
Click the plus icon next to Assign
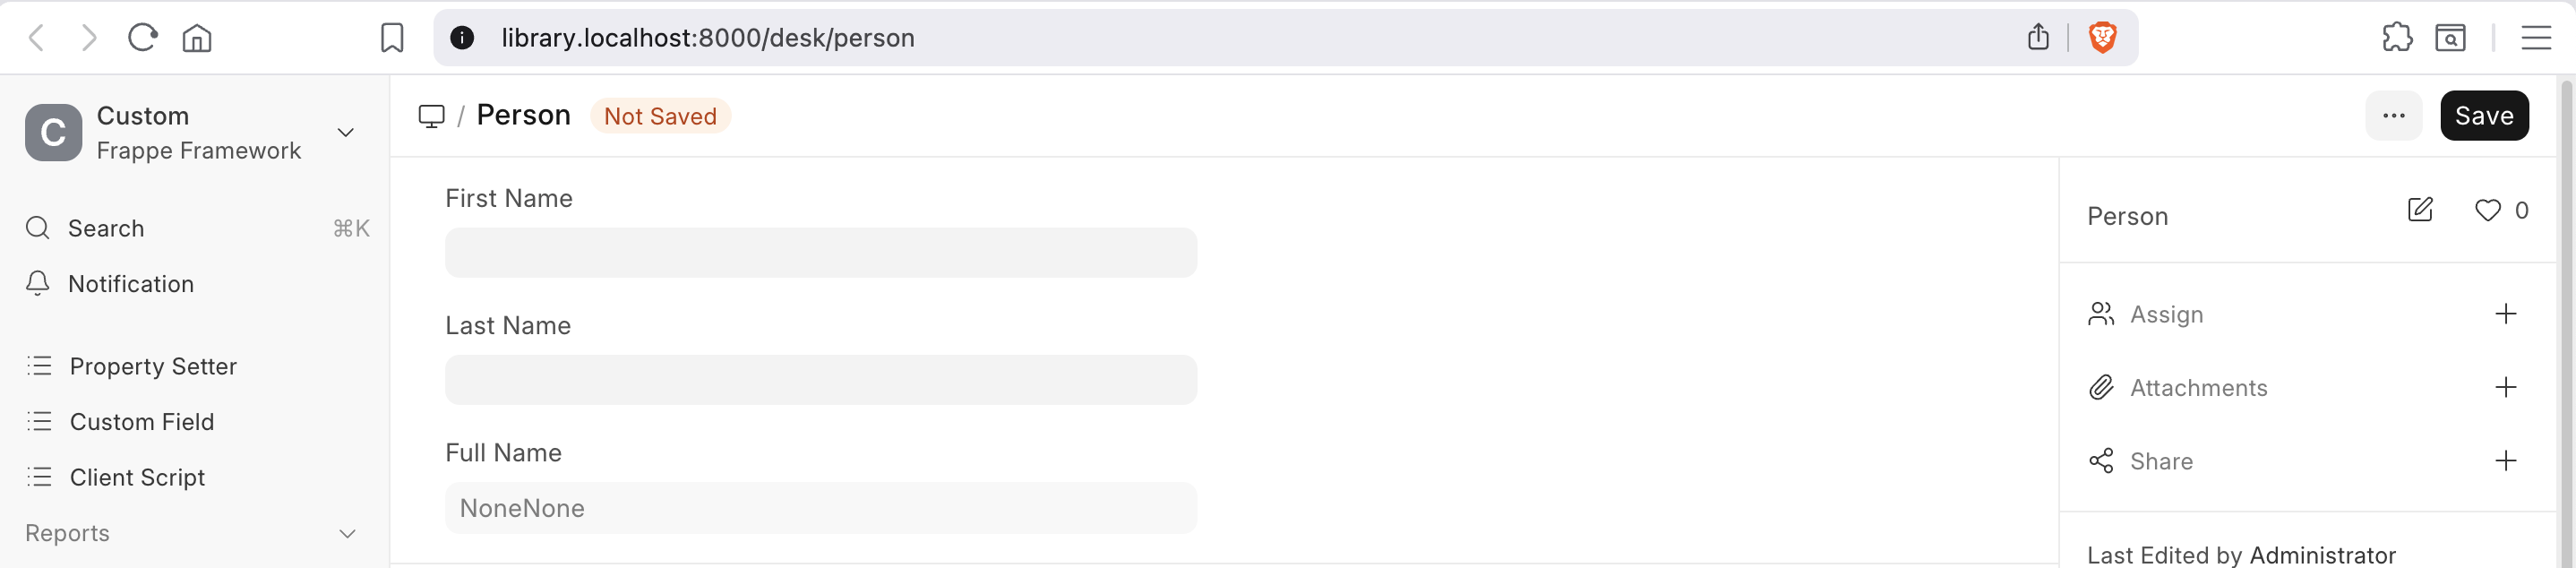(2505, 314)
